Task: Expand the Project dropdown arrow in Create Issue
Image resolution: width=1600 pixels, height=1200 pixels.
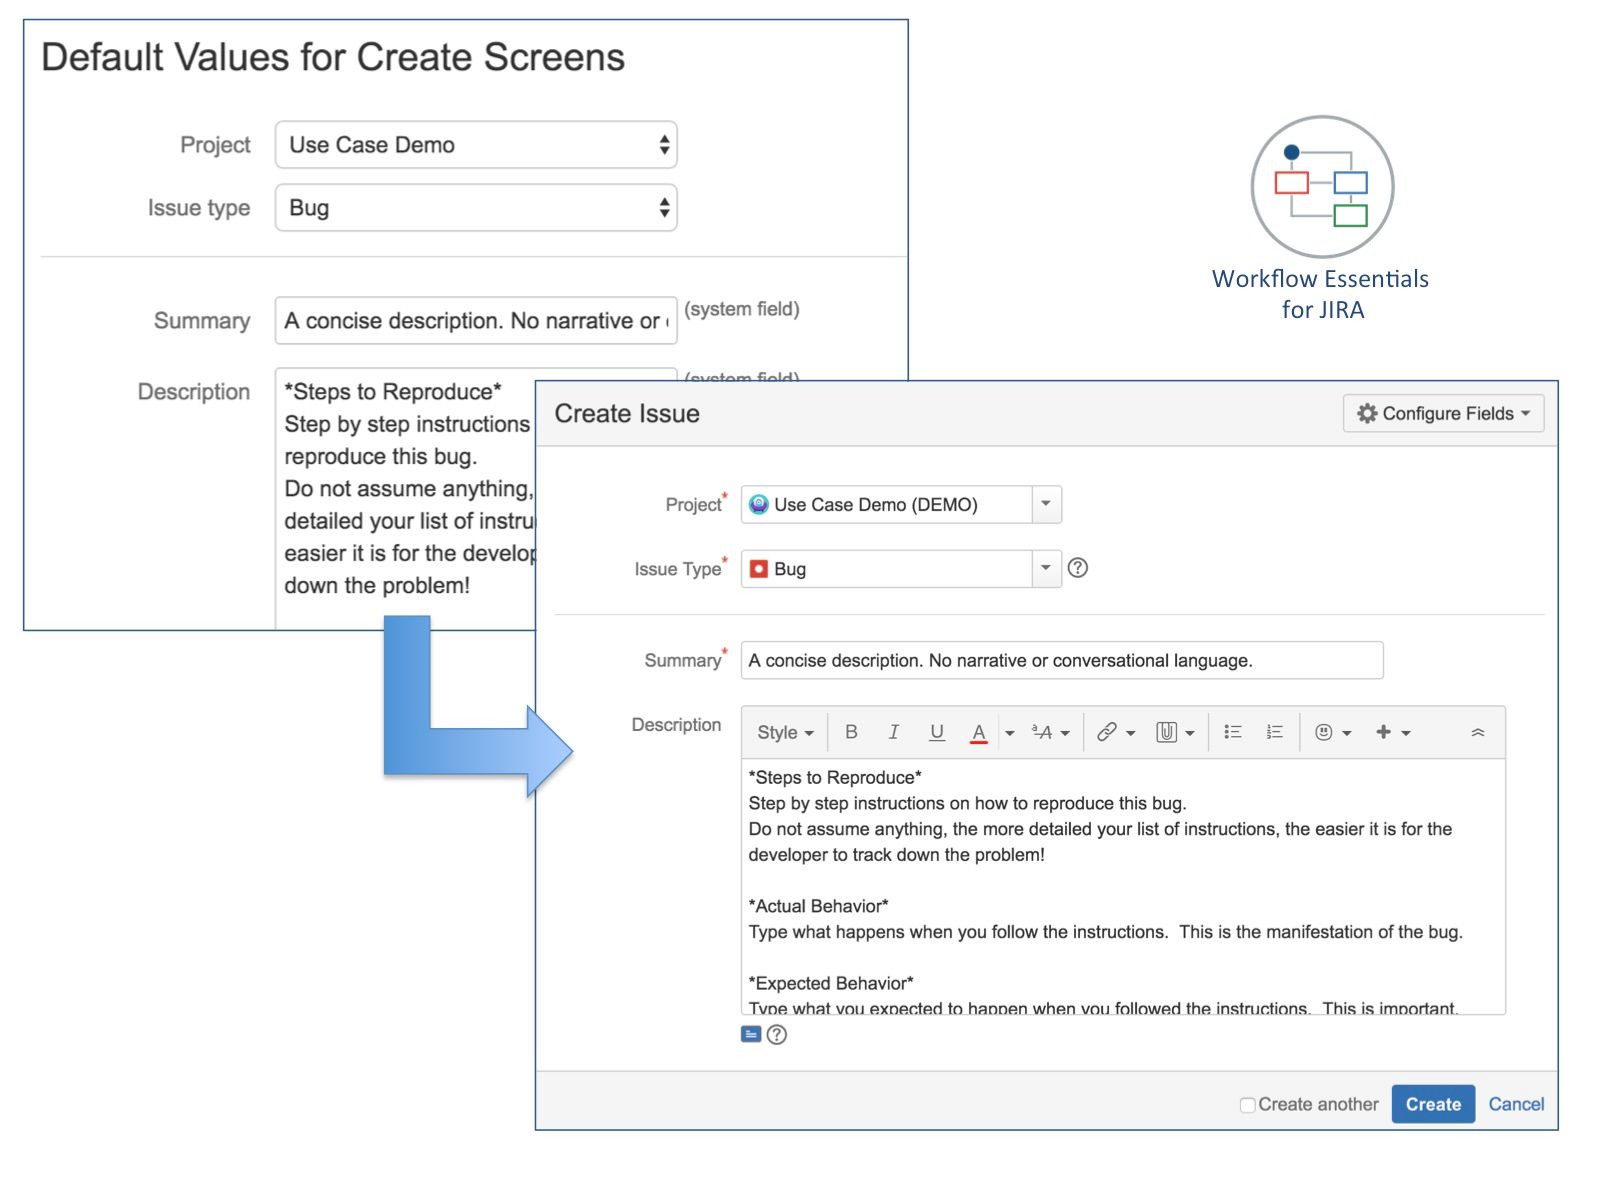Action: pyautogui.click(x=1046, y=504)
